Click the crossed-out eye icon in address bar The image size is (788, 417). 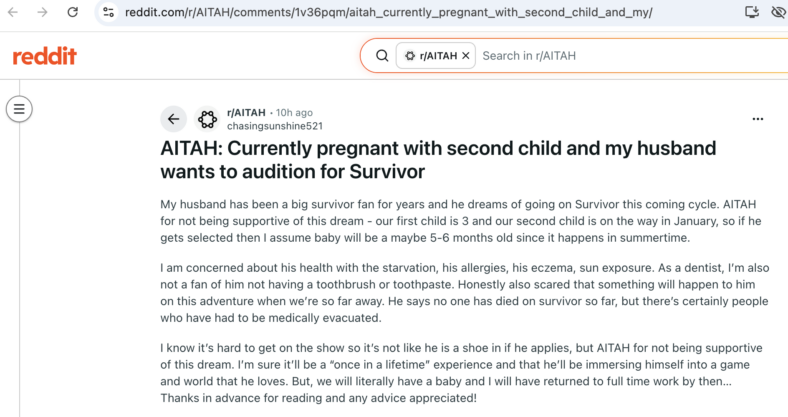tap(778, 12)
